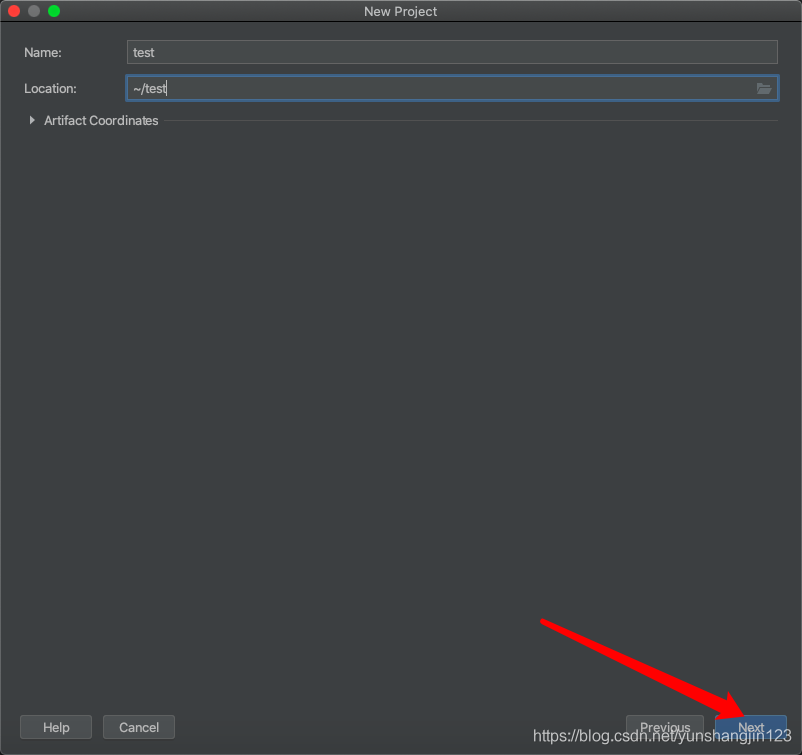Click the gray minimize window button
Image resolution: width=802 pixels, height=755 pixels.
[34, 11]
